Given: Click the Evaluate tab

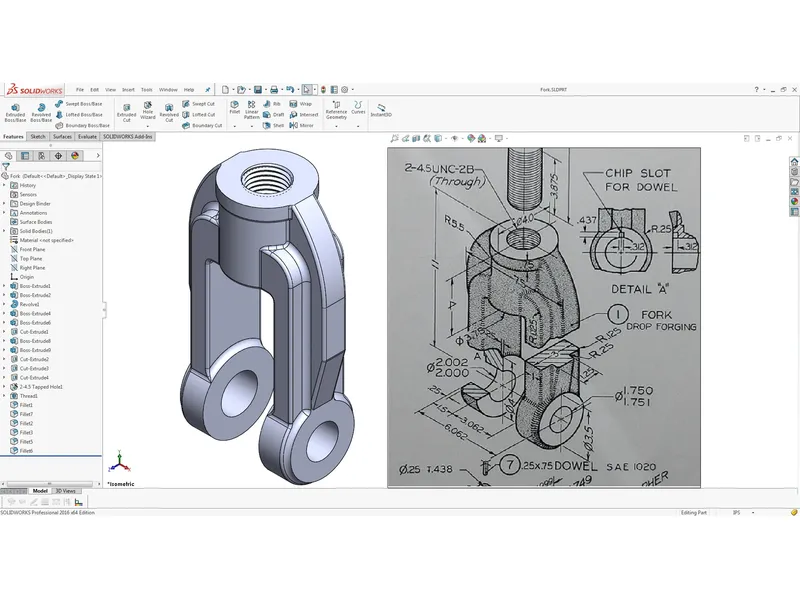Looking at the screenshot, I should point(87,137).
